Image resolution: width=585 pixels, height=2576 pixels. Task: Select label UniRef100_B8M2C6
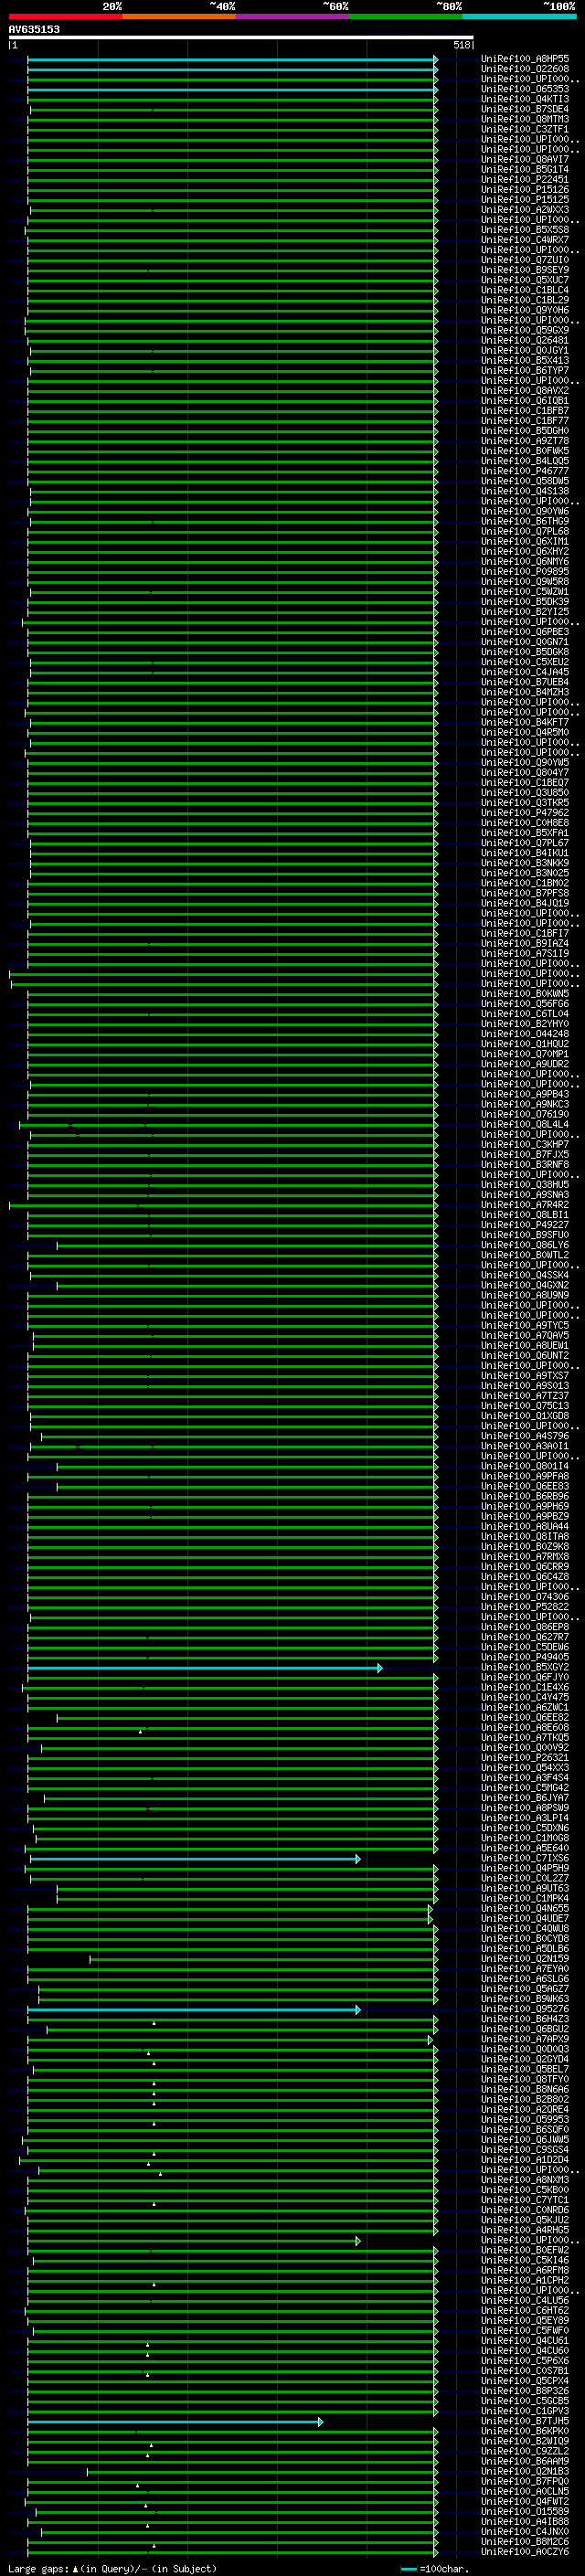coord(525,2541)
